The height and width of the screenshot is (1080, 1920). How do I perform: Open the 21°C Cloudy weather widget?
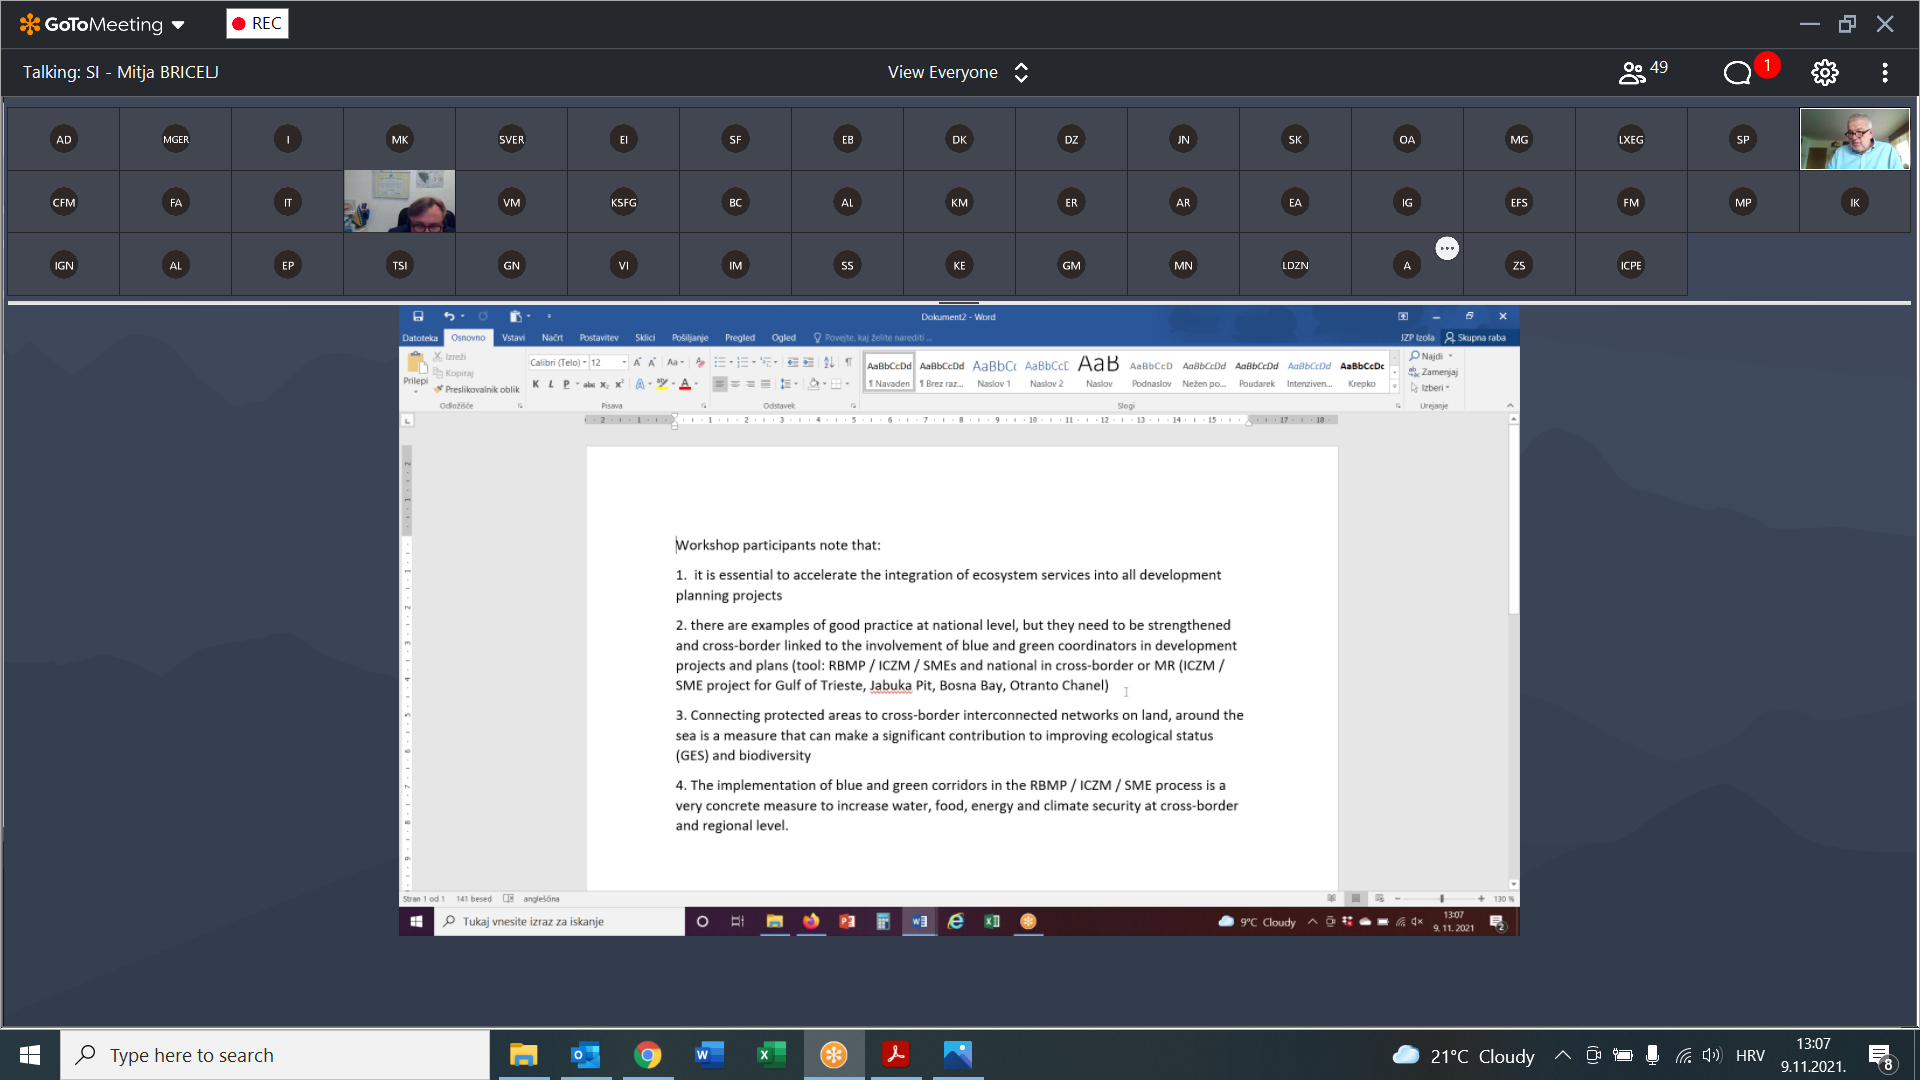1463,1055
